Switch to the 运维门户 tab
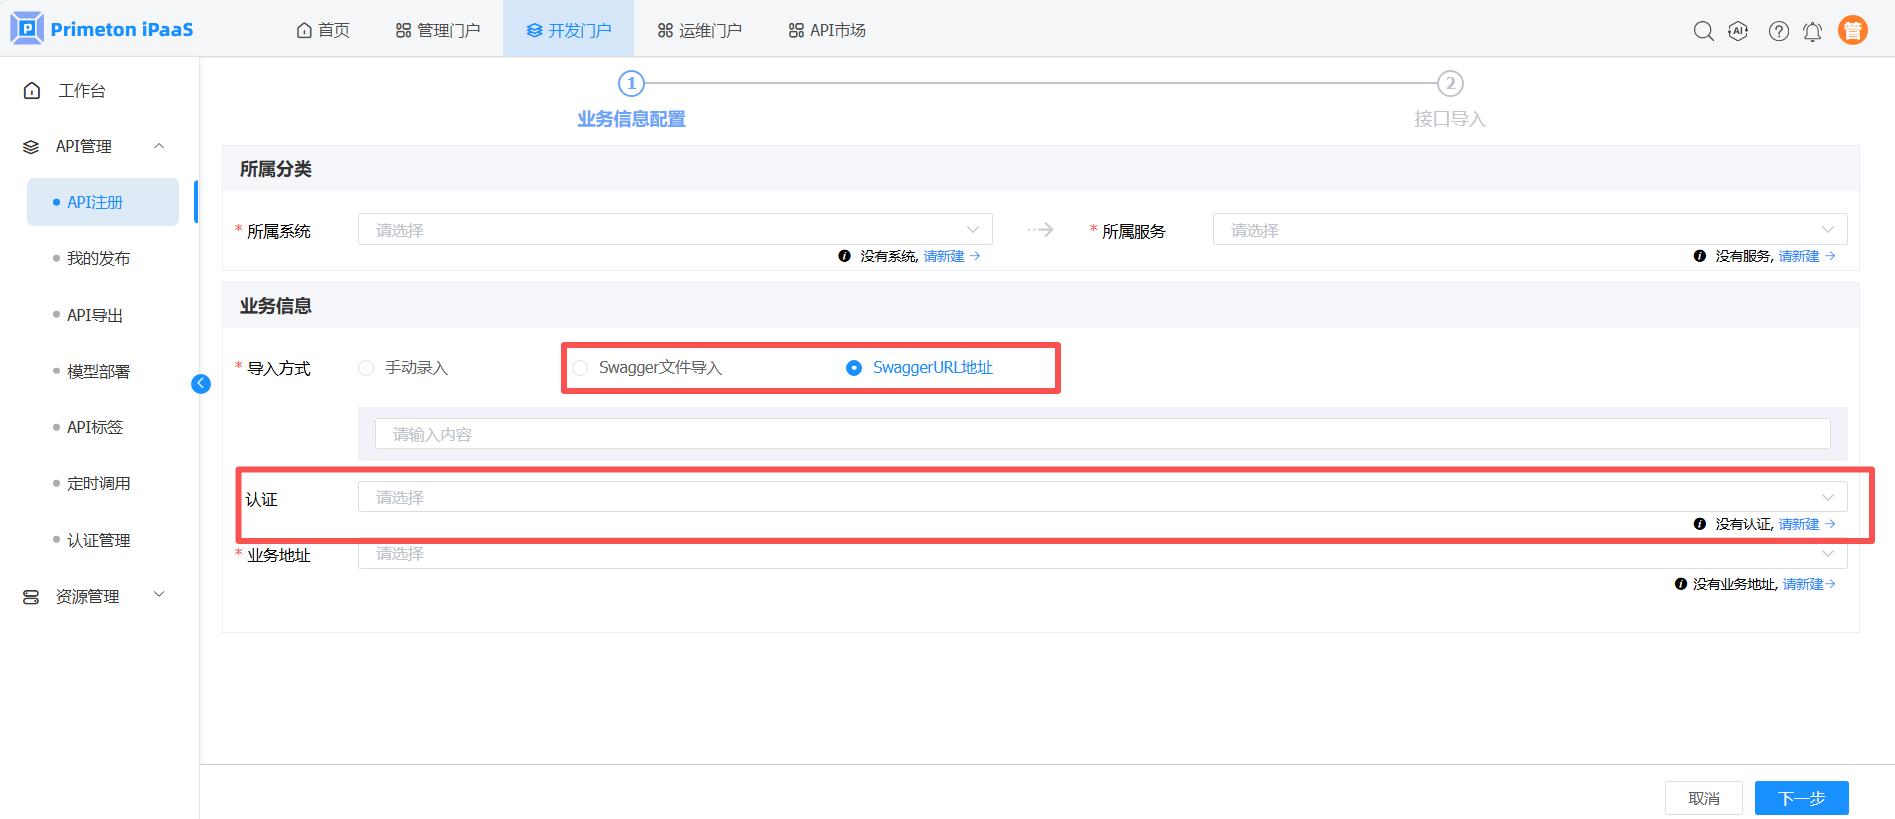The image size is (1895, 819). (x=700, y=30)
